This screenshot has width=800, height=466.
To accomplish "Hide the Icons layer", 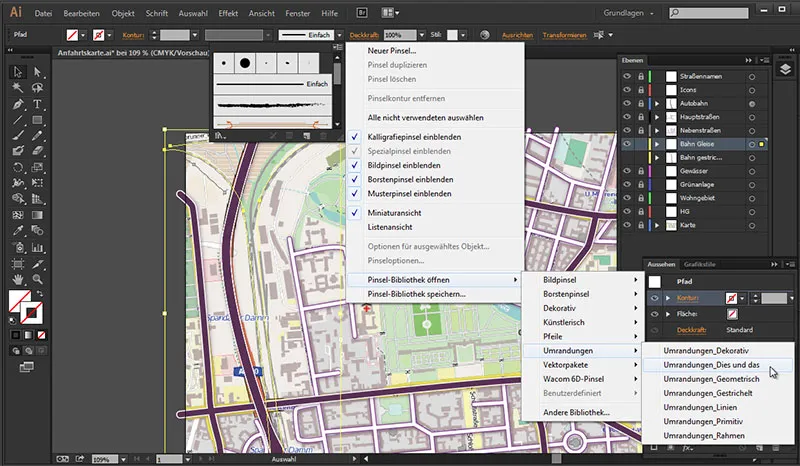I will 627,90.
